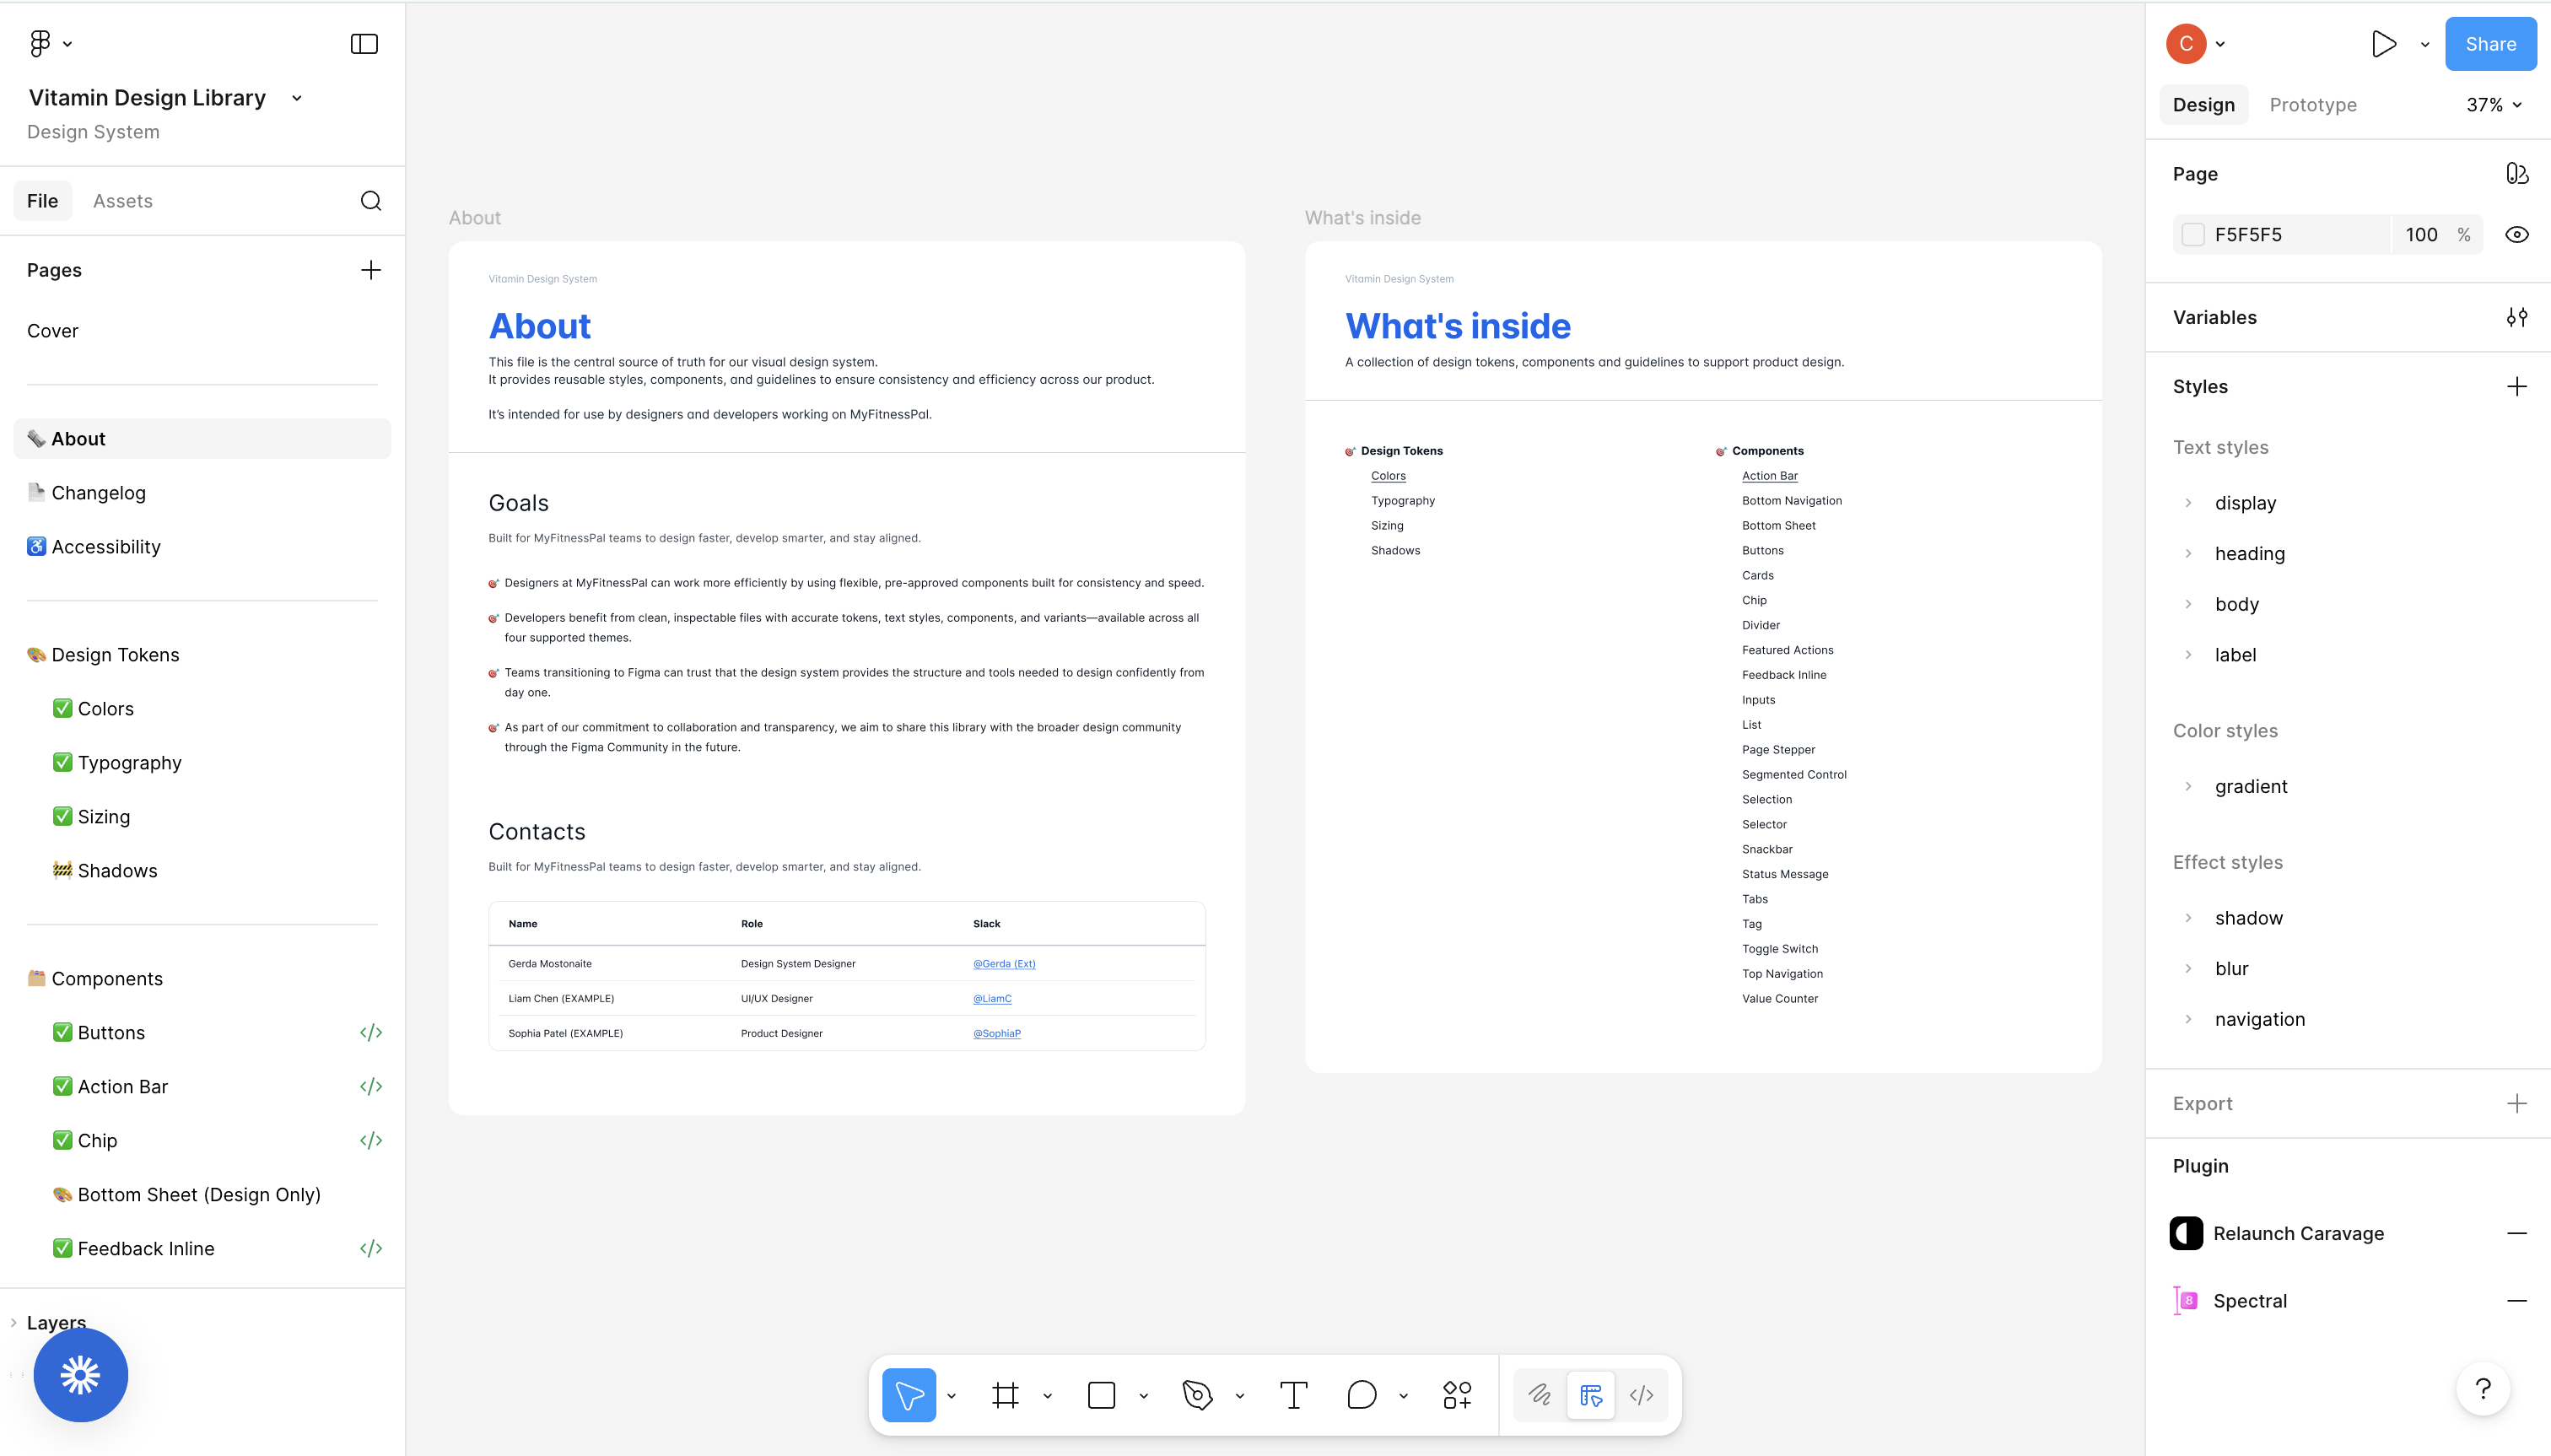Open the Vitamin Design Library dropdown
This screenshot has width=2551, height=1456.
coord(296,97)
